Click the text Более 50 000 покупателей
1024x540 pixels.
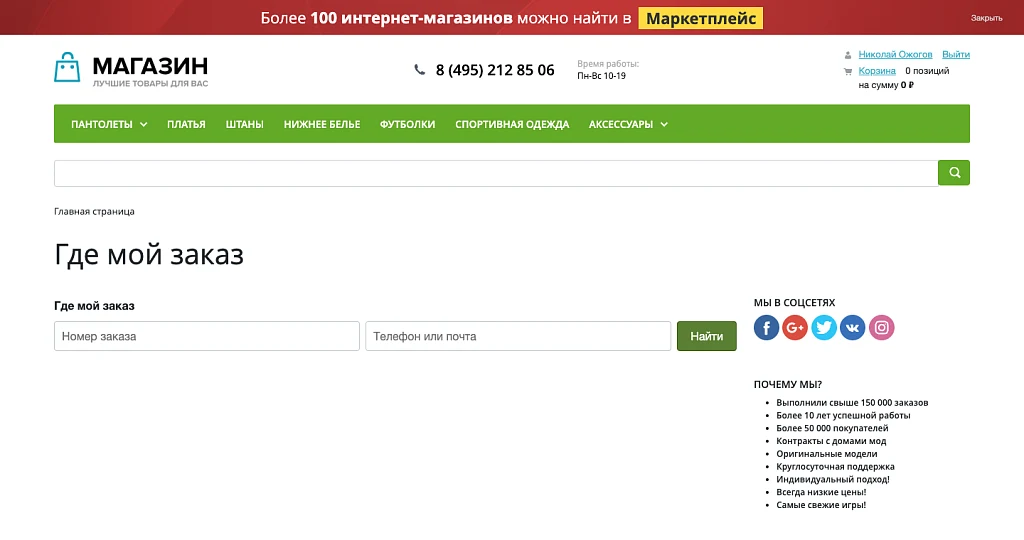832,428
